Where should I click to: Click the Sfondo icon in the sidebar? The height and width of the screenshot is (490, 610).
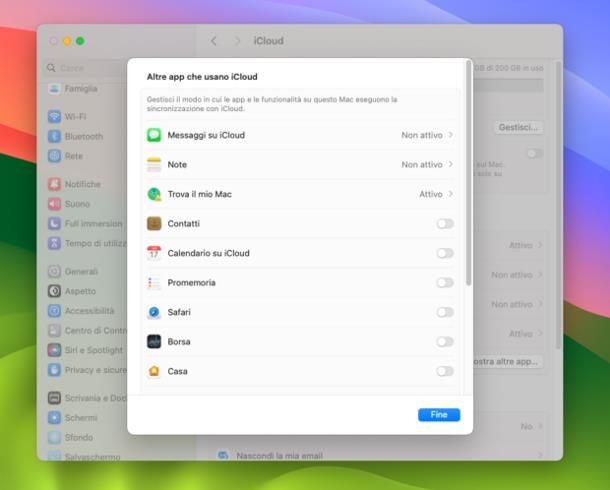tap(54, 438)
